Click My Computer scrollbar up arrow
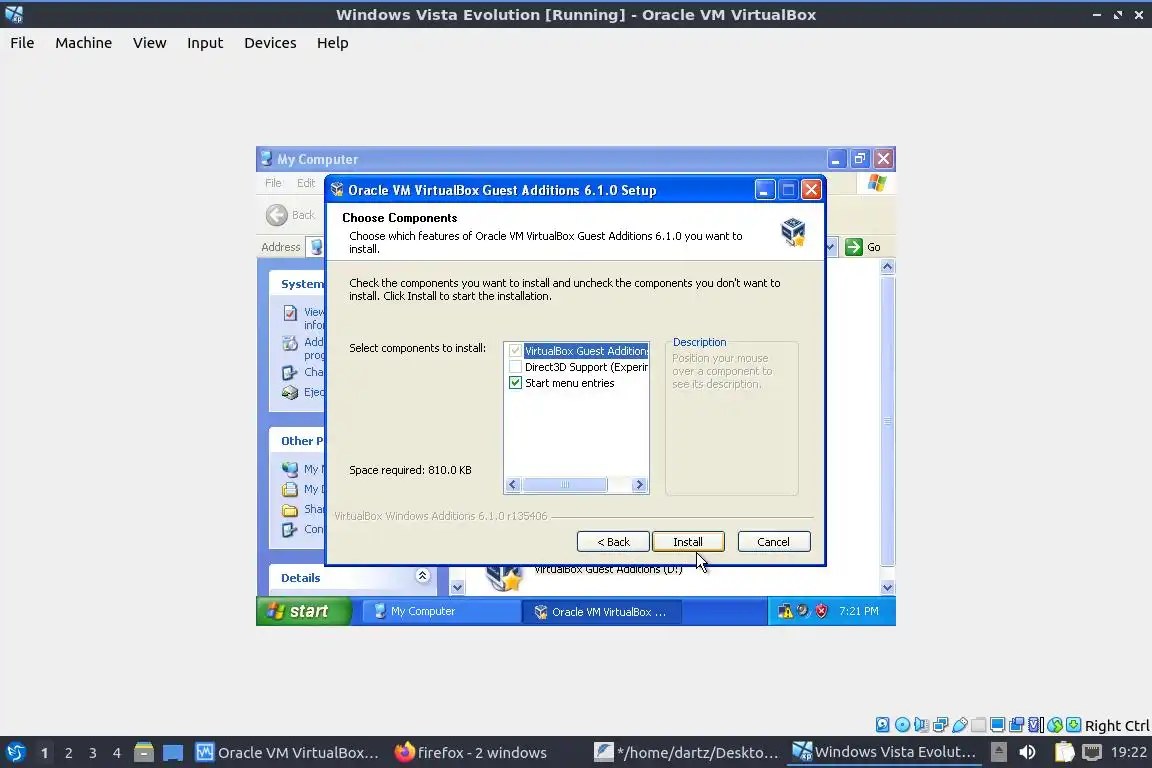The width and height of the screenshot is (1152, 768). pyautogui.click(x=888, y=267)
